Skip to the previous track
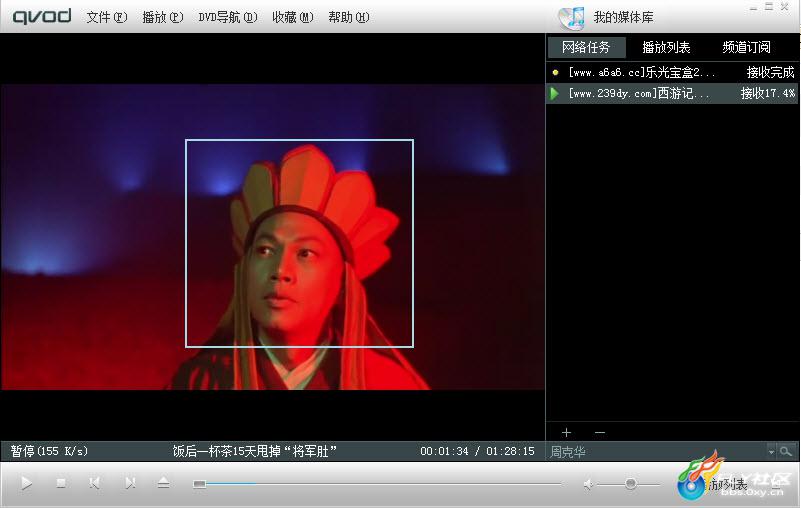This screenshot has width=801, height=508. pos(95,483)
